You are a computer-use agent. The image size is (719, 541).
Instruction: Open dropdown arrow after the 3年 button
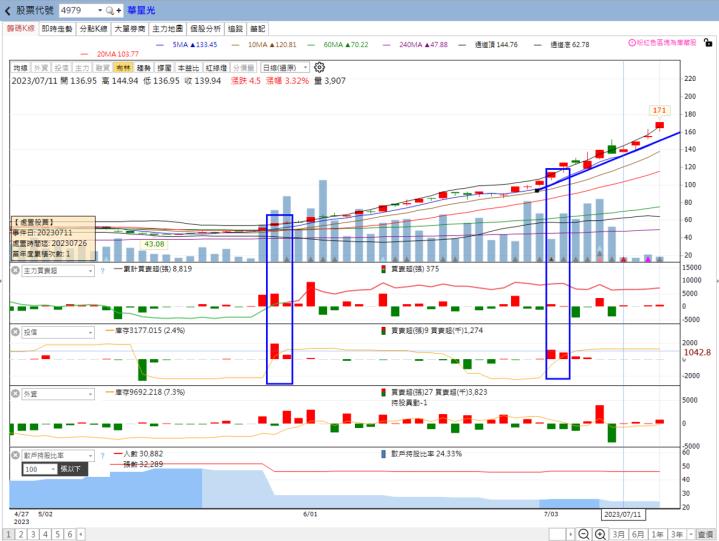[x=690, y=534]
